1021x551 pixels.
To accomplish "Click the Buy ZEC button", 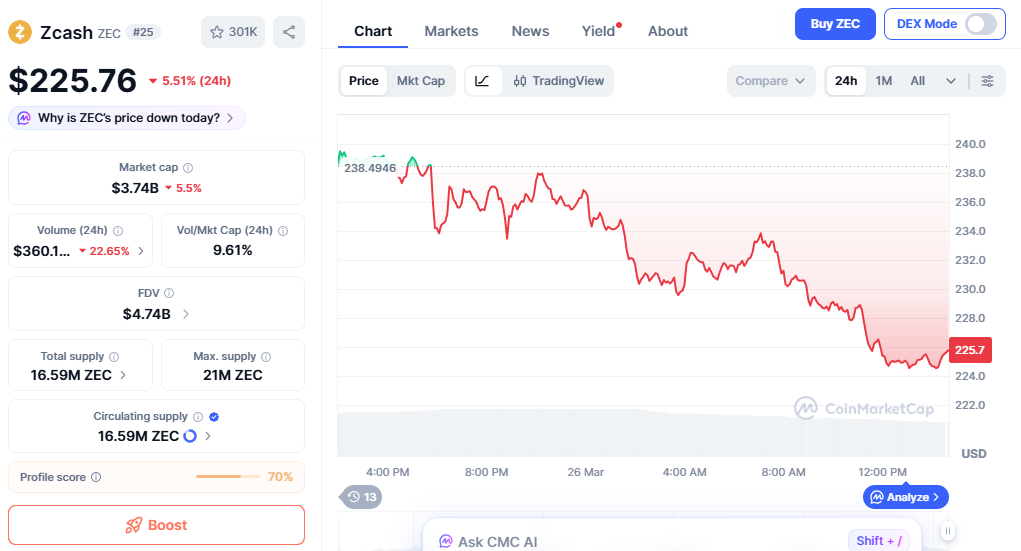I will (835, 24).
